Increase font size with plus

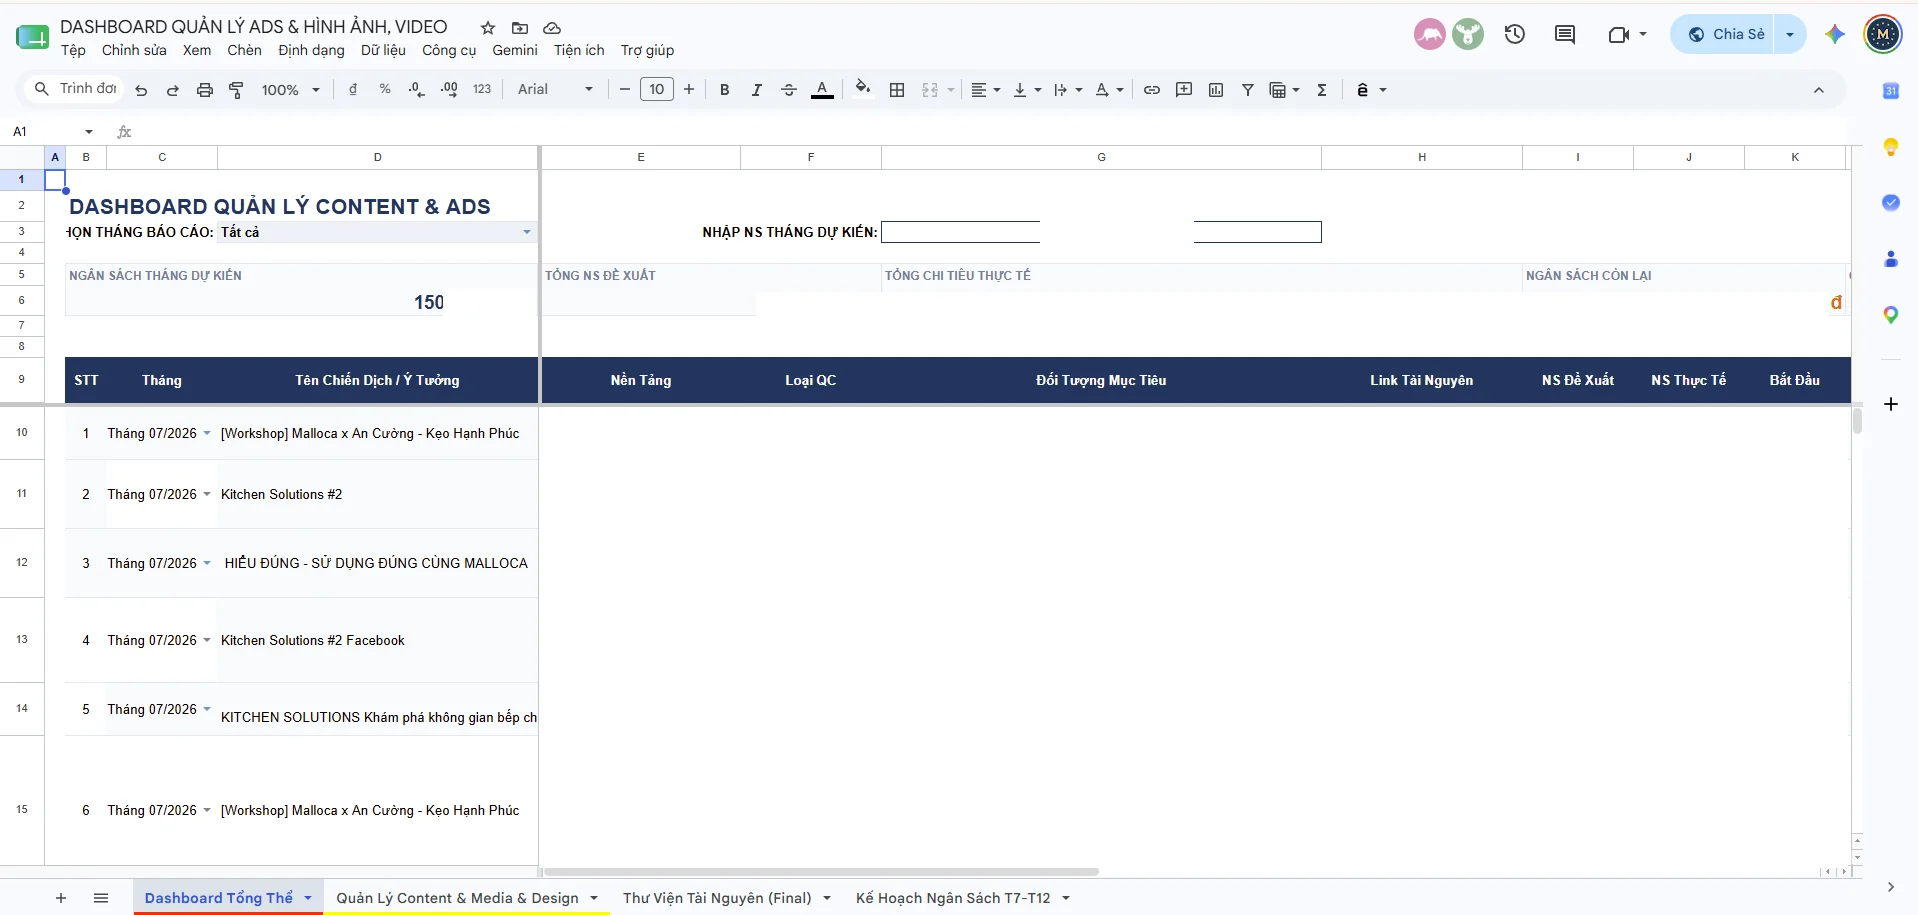pos(689,90)
